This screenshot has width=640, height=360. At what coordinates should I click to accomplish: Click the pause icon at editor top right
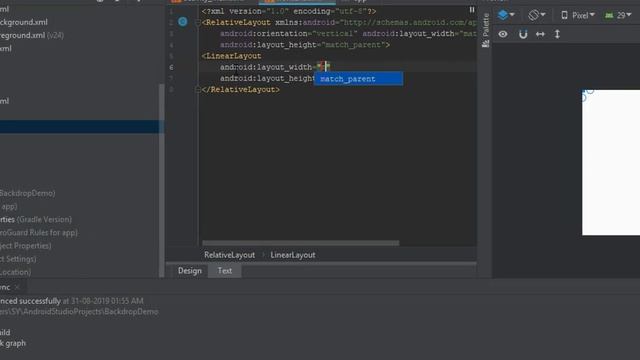pyautogui.click(x=472, y=9)
